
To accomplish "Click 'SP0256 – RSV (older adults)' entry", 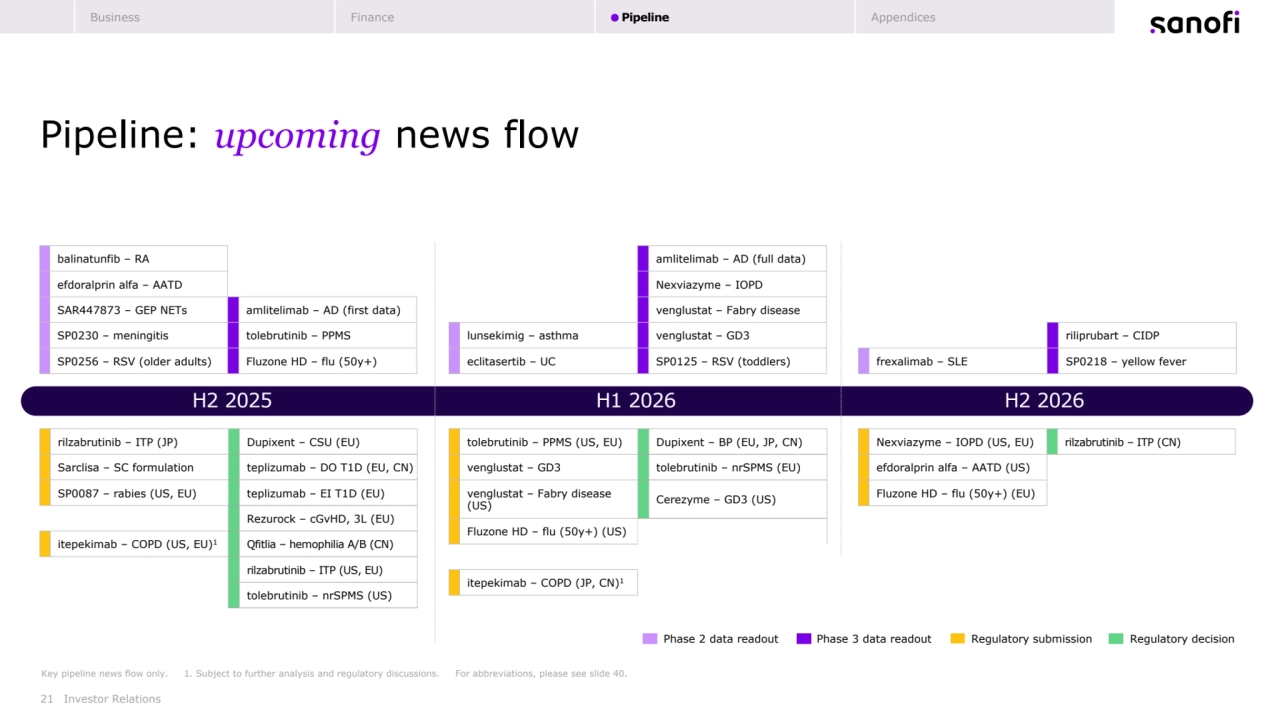I will (x=133, y=361).
